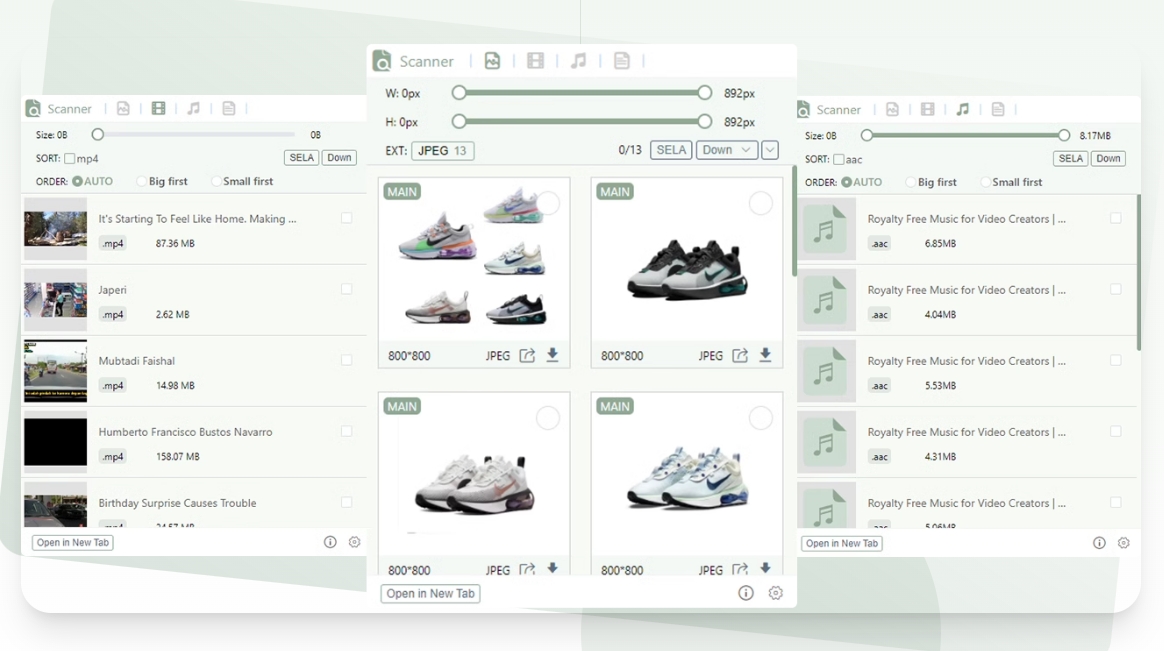The height and width of the screenshot is (651, 1164).
Task: Tick the mp4 sort checkbox in left panel
Action: tap(70, 158)
